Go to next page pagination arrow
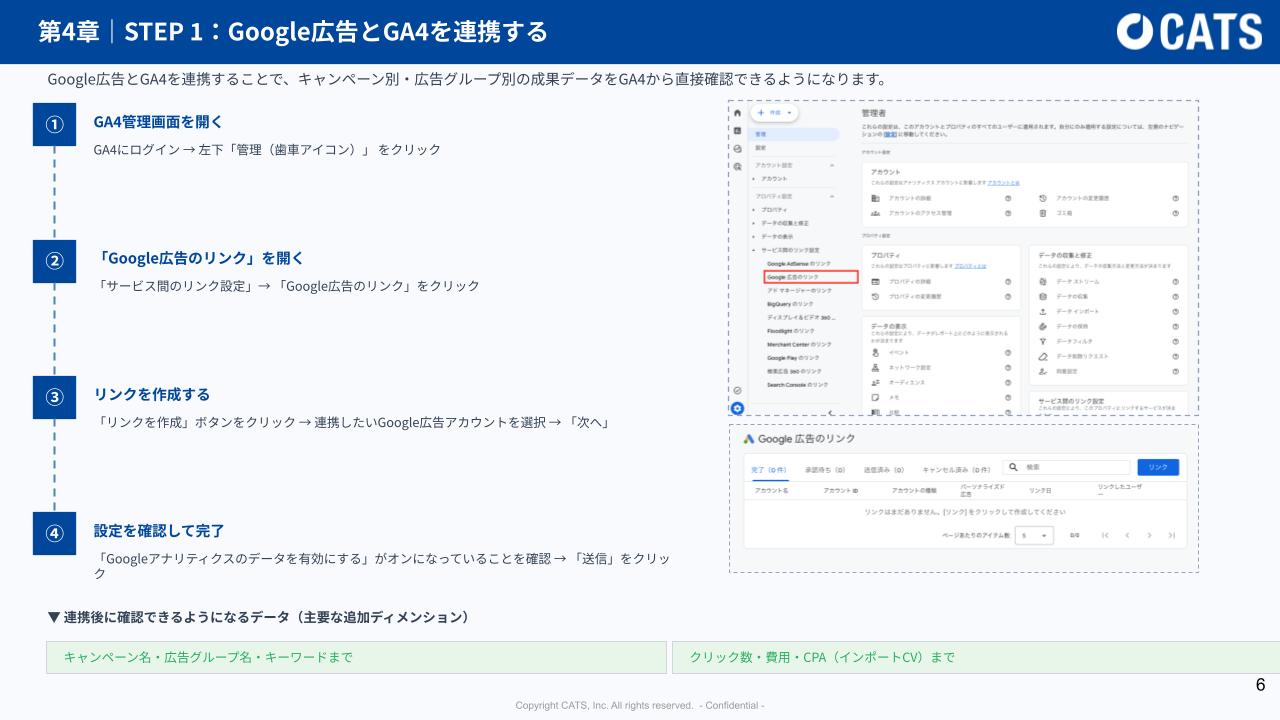Viewport: 1280px width, 720px height. pyautogui.click(x=1149, y=536)
